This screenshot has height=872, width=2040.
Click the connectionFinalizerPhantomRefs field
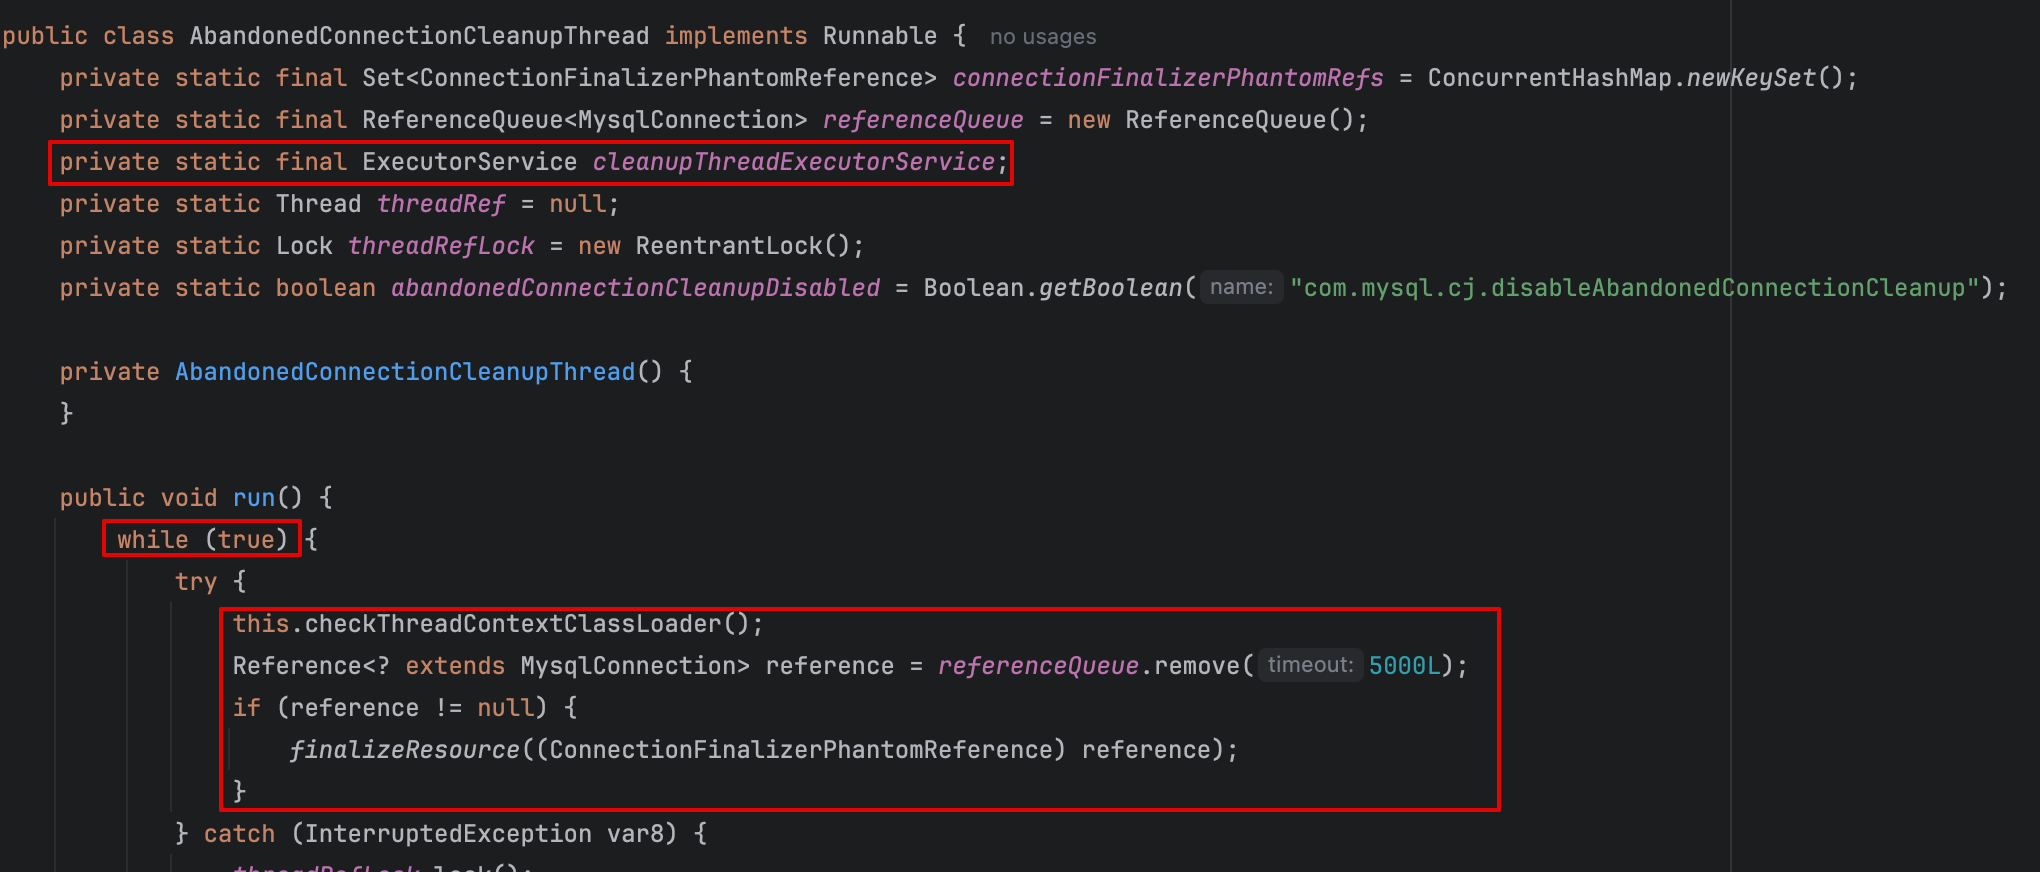1168,78
